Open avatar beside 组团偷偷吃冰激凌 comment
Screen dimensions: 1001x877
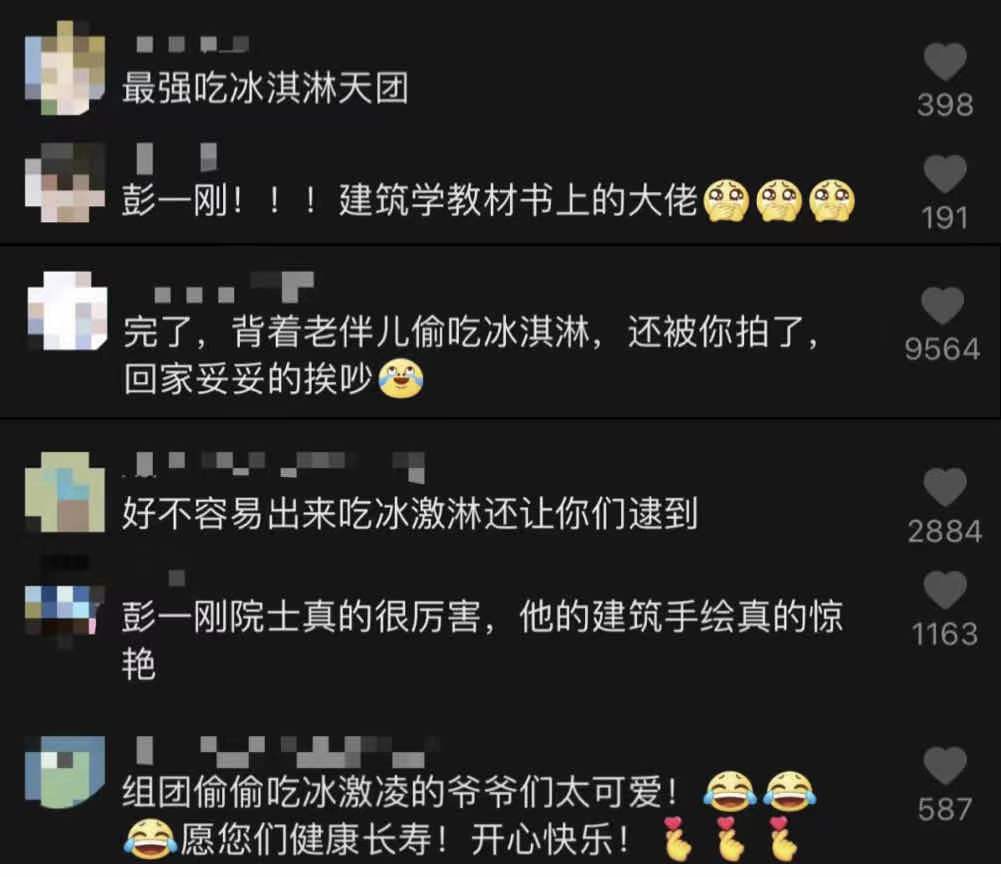coord(65,772)
